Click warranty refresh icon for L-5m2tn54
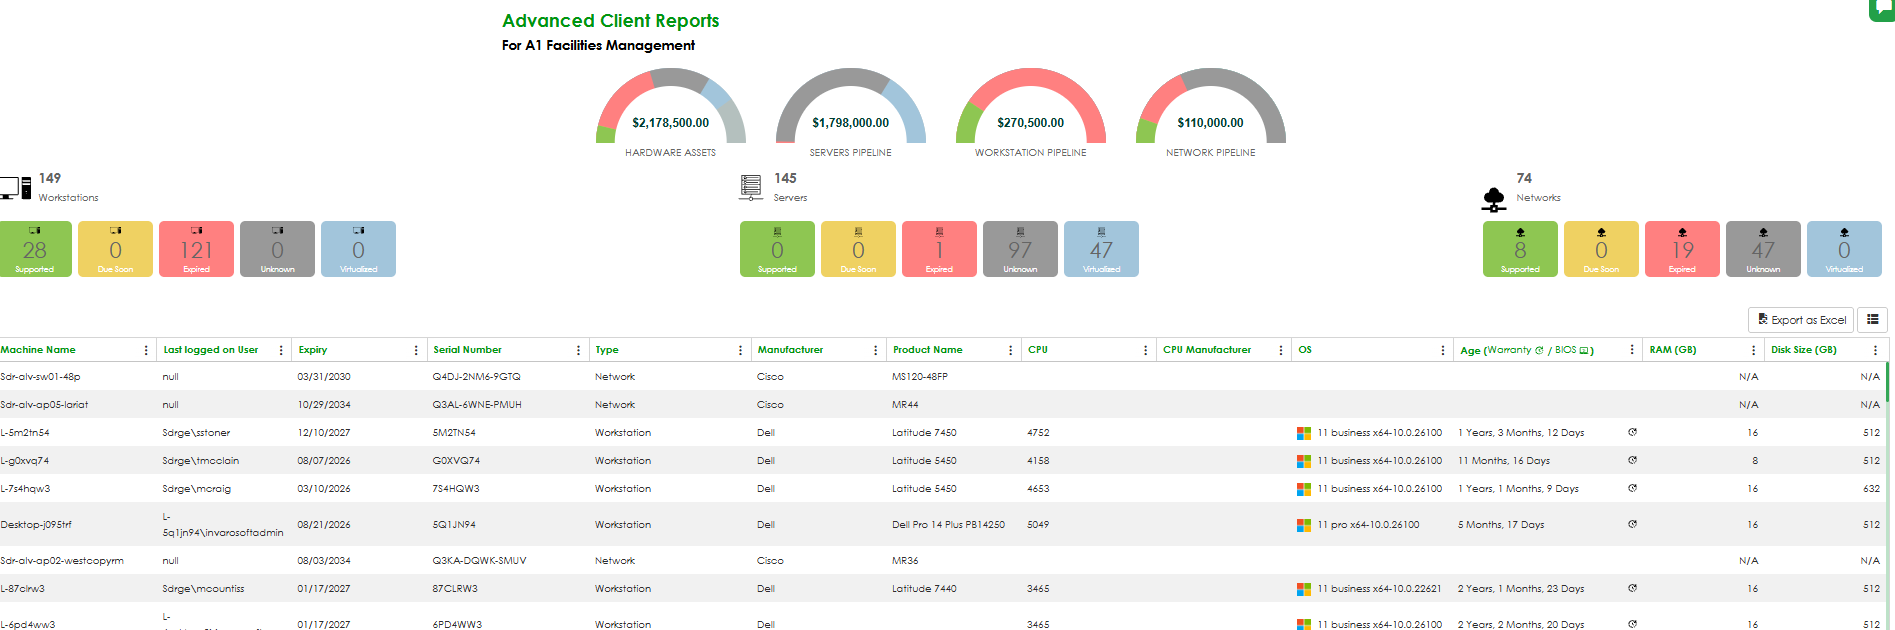1895x630 pixels. [1632, 433]
